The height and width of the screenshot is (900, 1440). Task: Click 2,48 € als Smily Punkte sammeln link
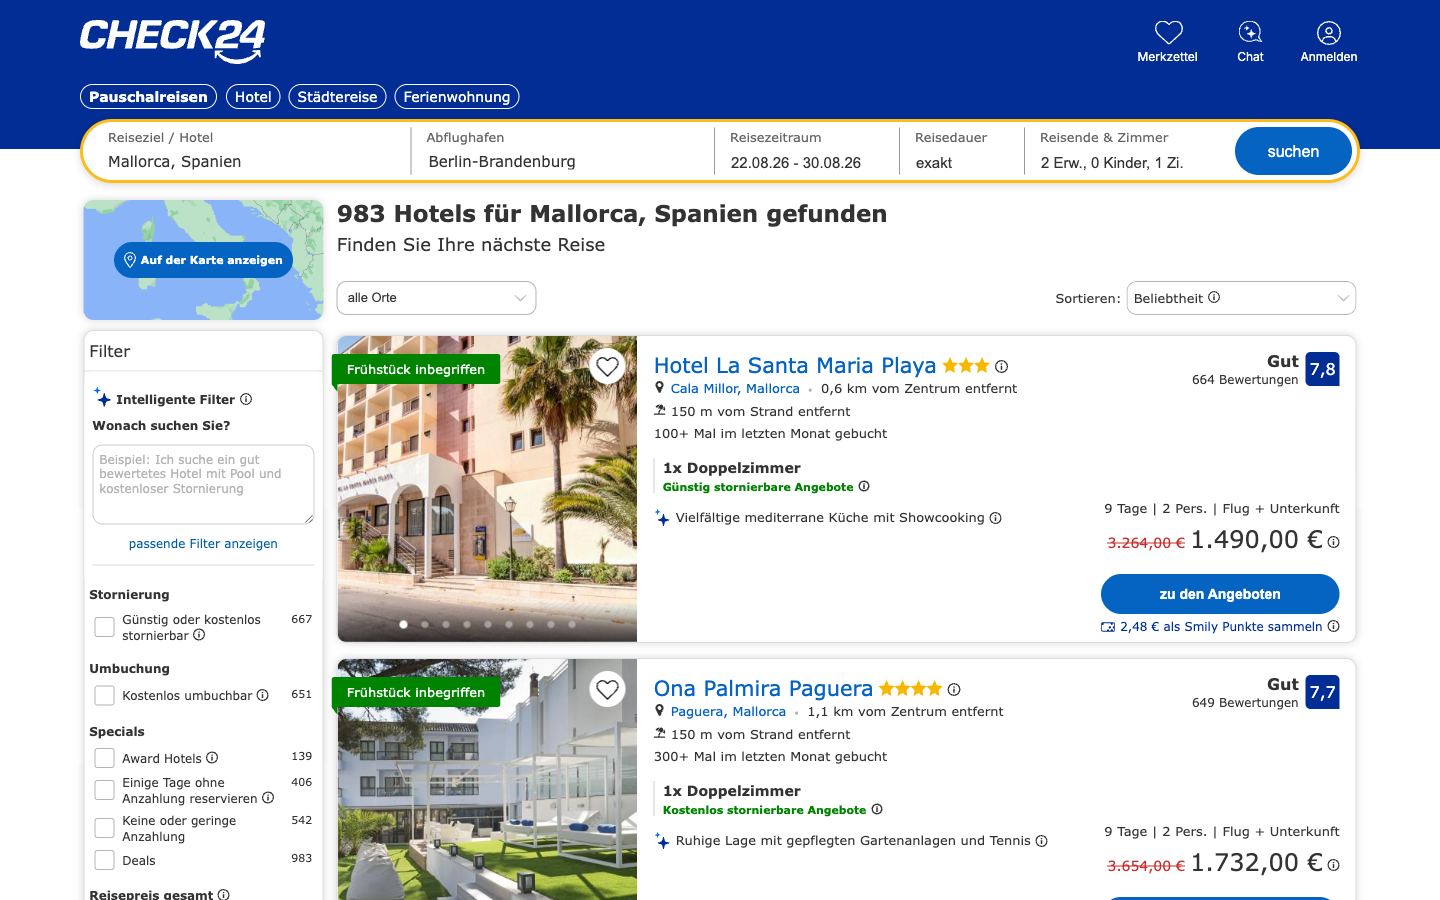(1221, 627)
